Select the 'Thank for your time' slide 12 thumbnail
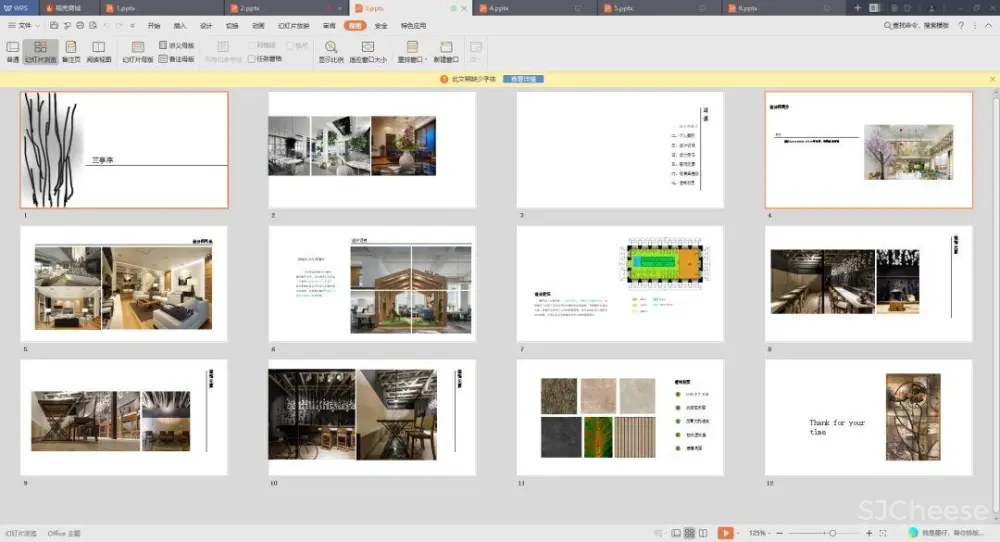The width and height of the screenshot is (1000, 542). 868,417
